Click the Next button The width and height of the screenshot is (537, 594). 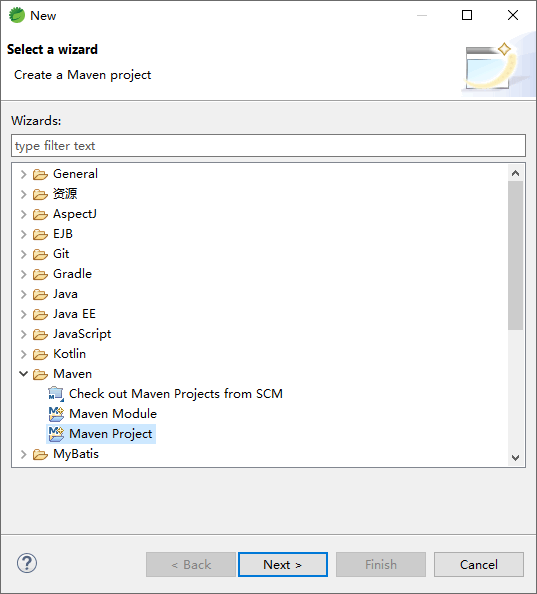pos(283,564)
